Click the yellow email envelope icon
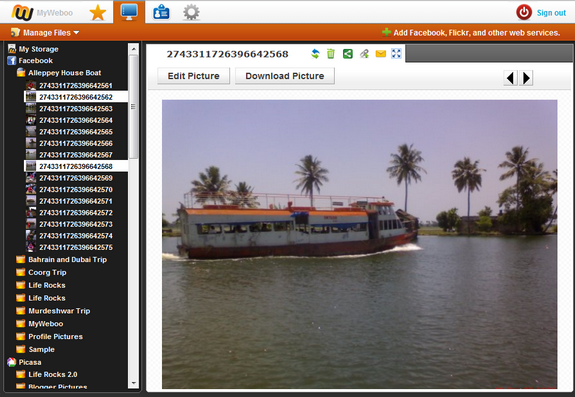Viewport: 575px width, 397px height. [381, 54]
